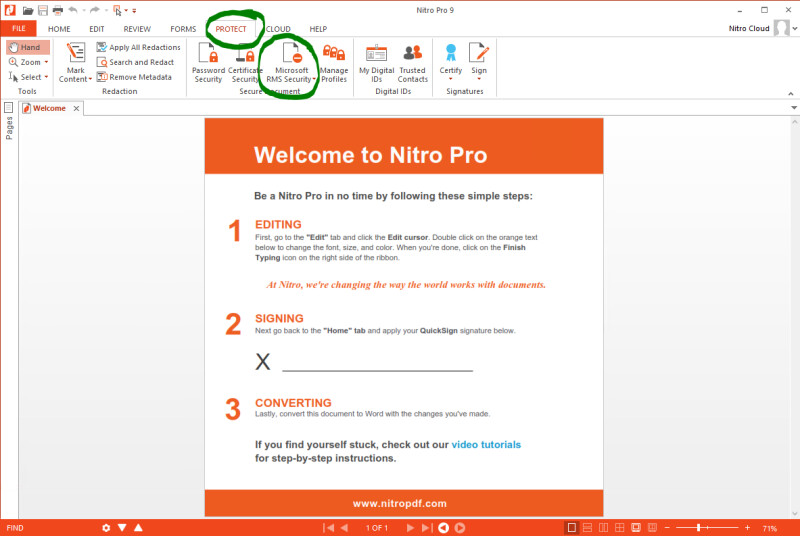Go to the first page
This screenshot has height=536, width=800.
tap(329, 528)
